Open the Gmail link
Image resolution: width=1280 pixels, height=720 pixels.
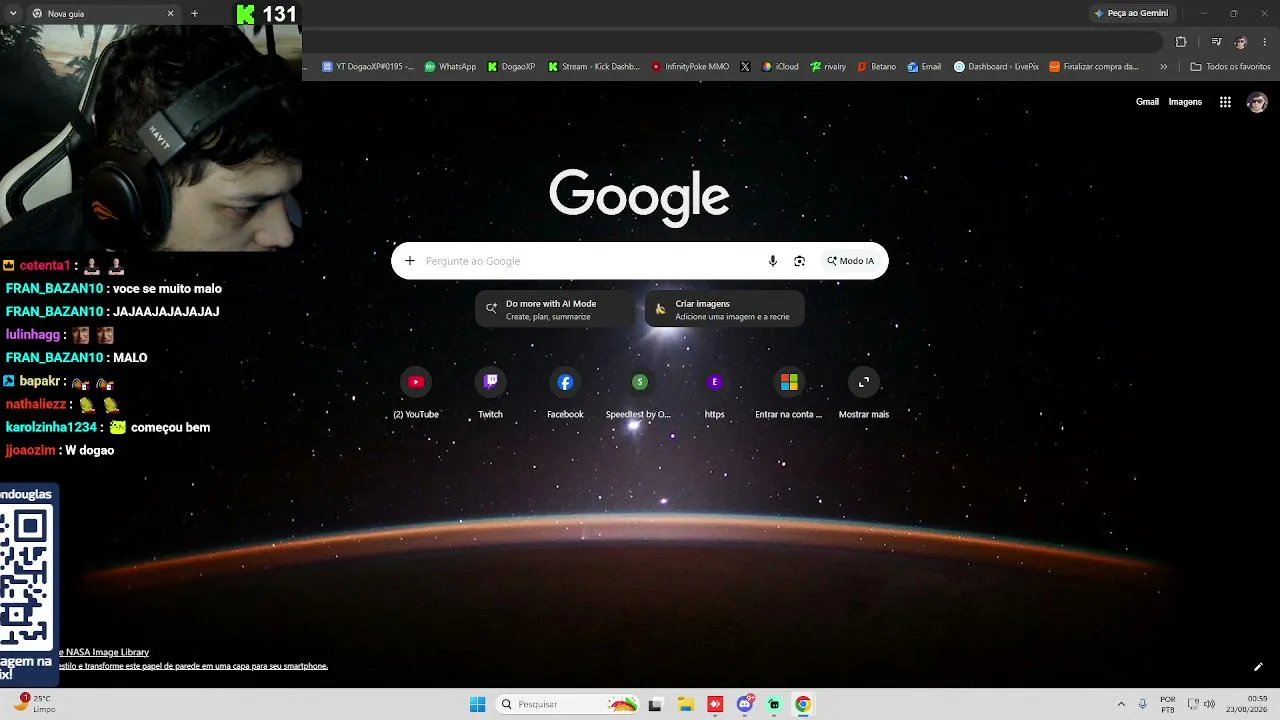(1147, 102)
